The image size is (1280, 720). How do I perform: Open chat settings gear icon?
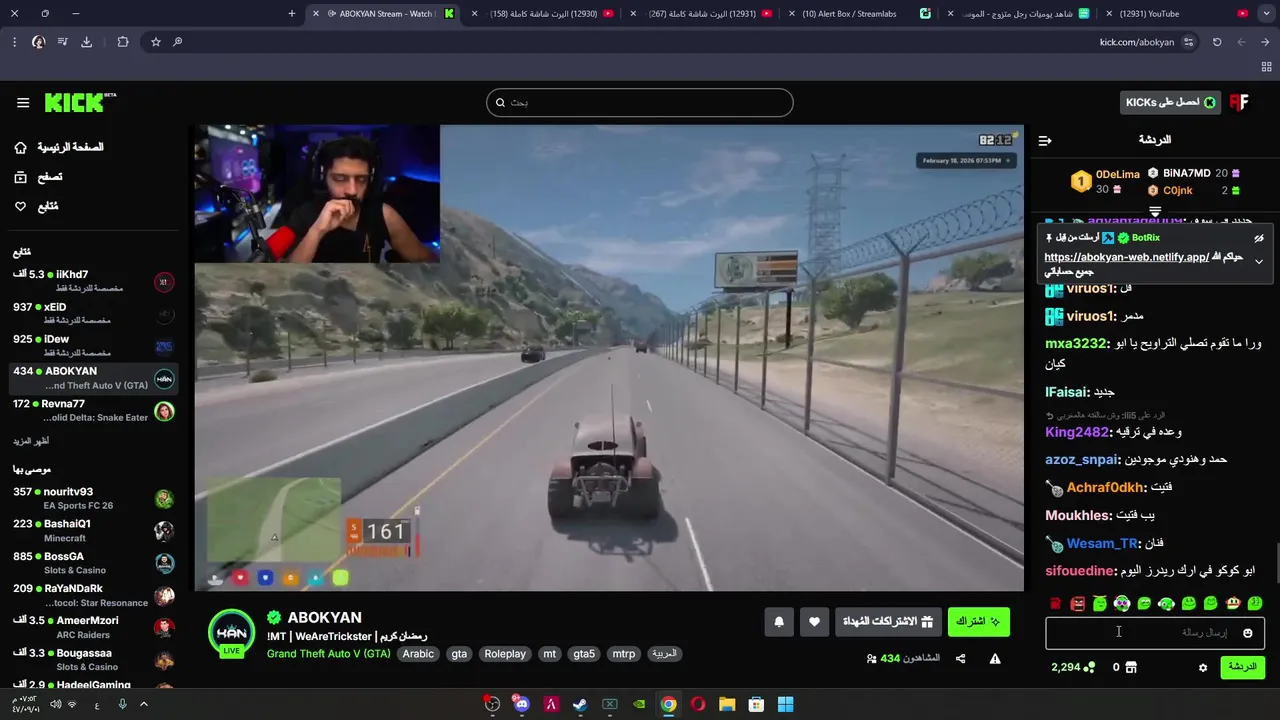pyautogui.click(x=1203, y=668)
